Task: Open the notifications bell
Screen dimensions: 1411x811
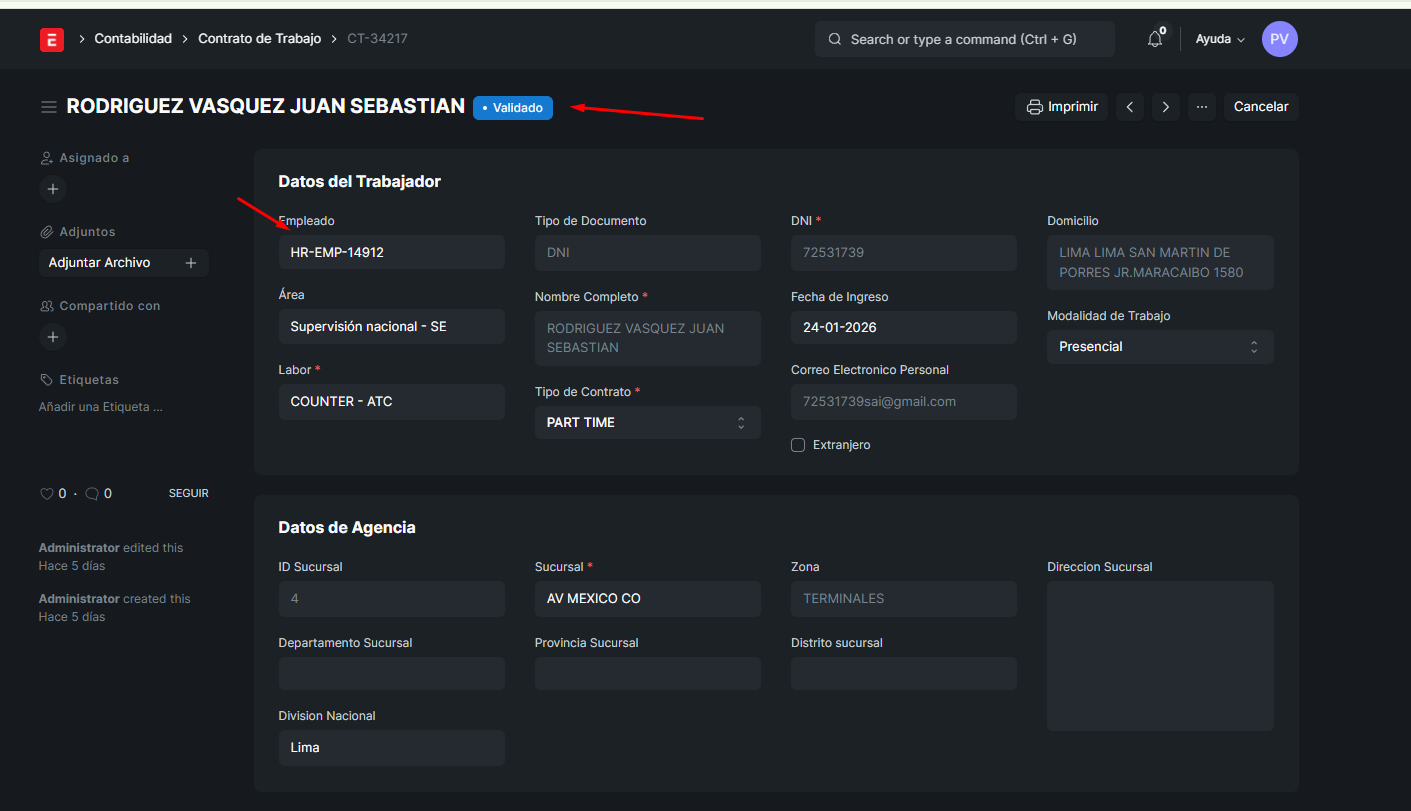Action: 1155,39
